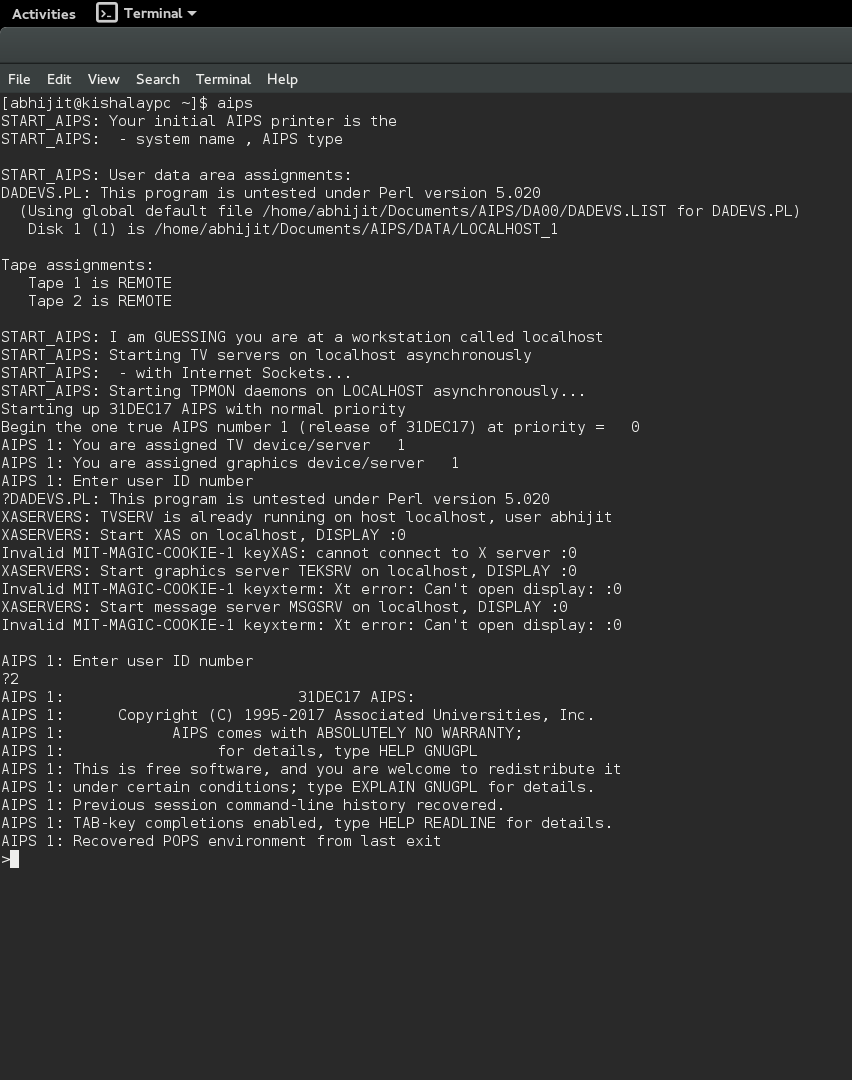Image resolution: width=852 pixels, height=1080 pixels.
Task: Click the 'Tape 1 is REMOTE' line
Action: pos(100,283)
